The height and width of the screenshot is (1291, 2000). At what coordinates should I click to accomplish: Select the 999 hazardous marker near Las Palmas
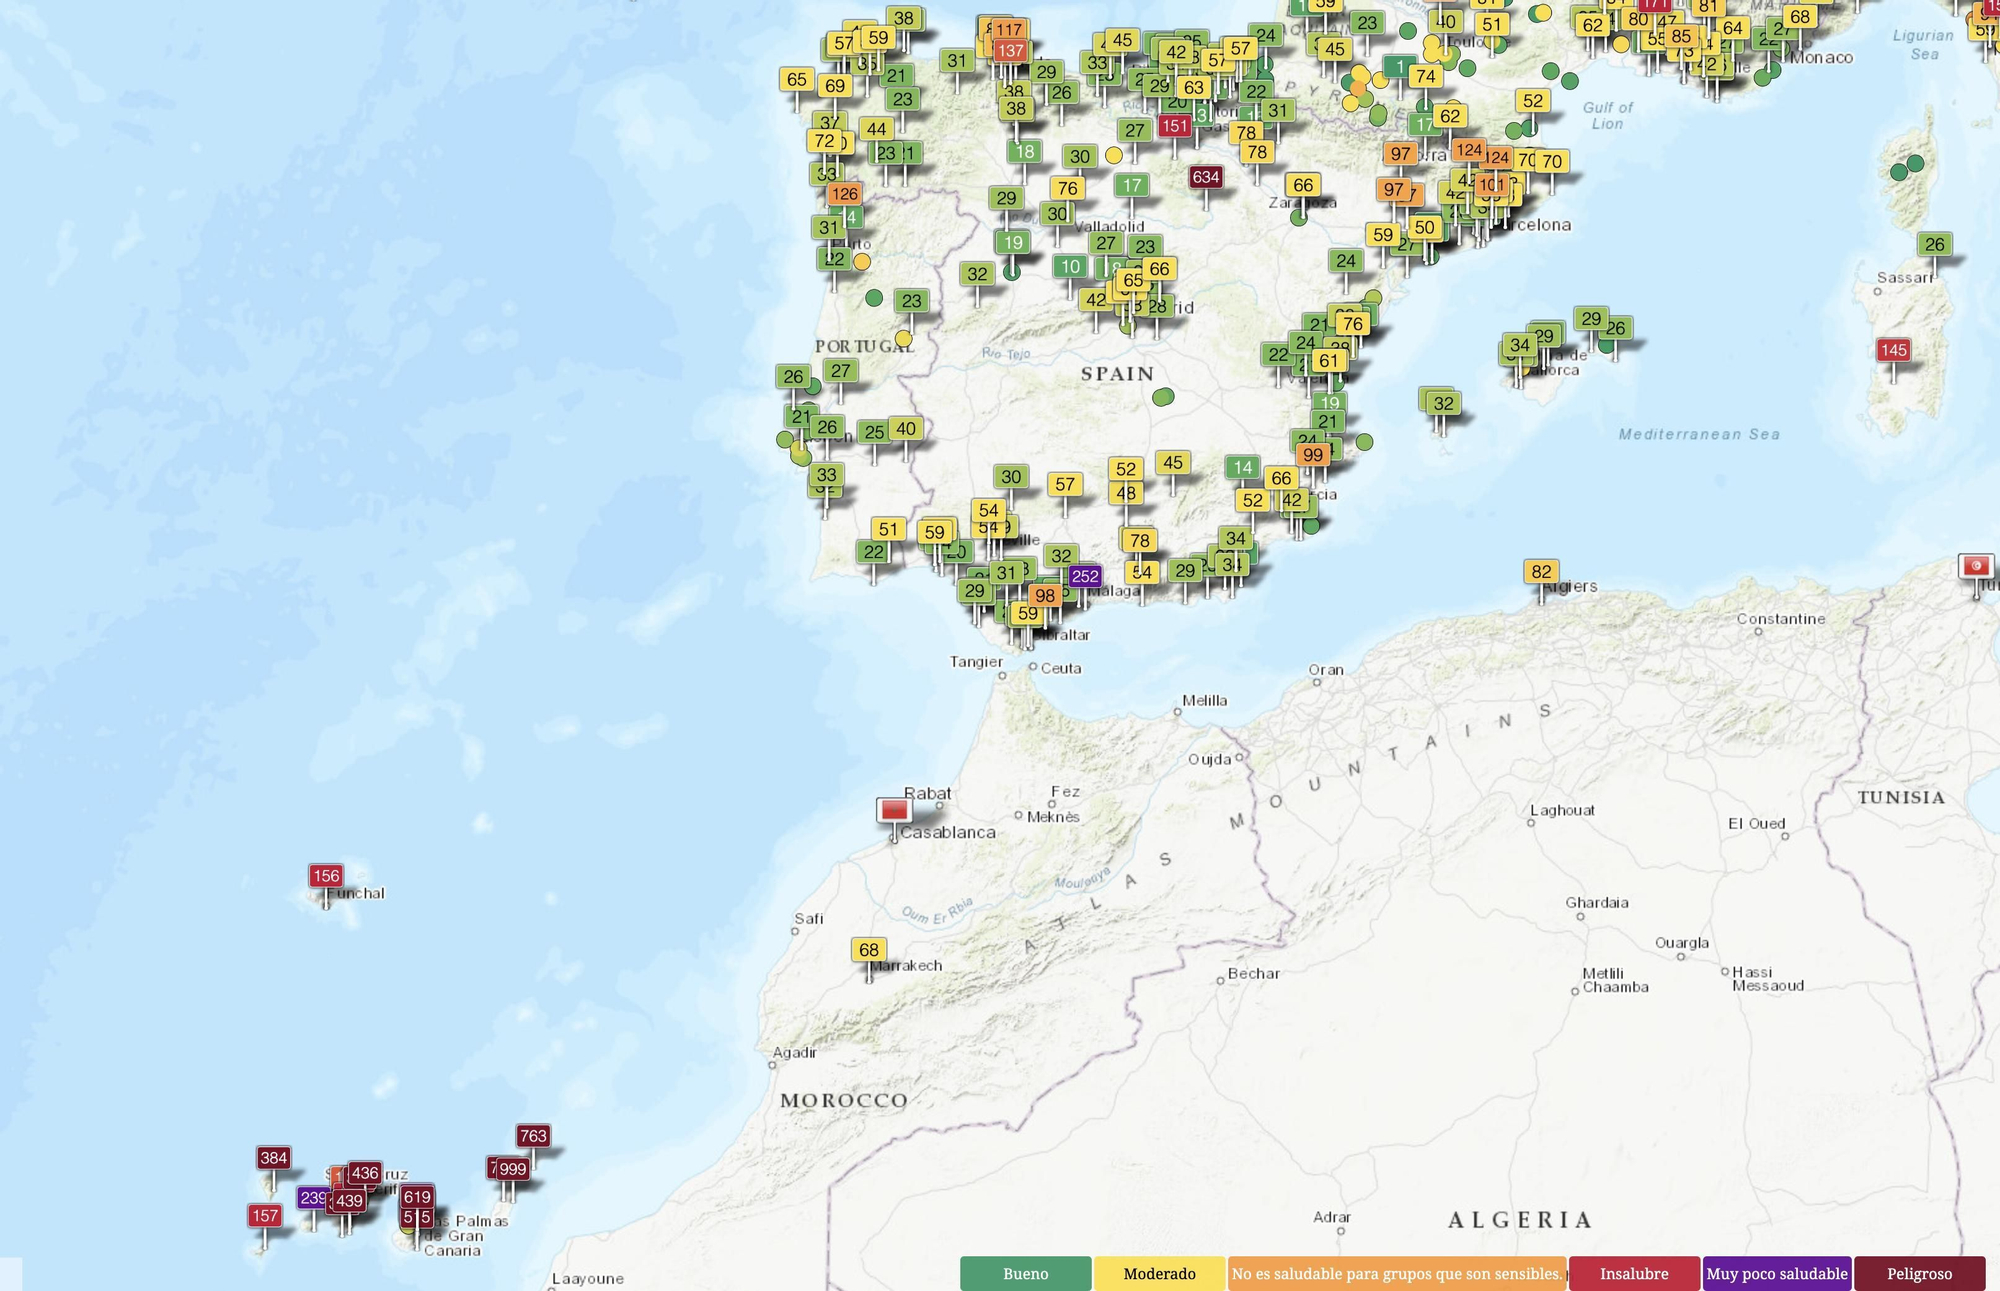point(514,1167)
